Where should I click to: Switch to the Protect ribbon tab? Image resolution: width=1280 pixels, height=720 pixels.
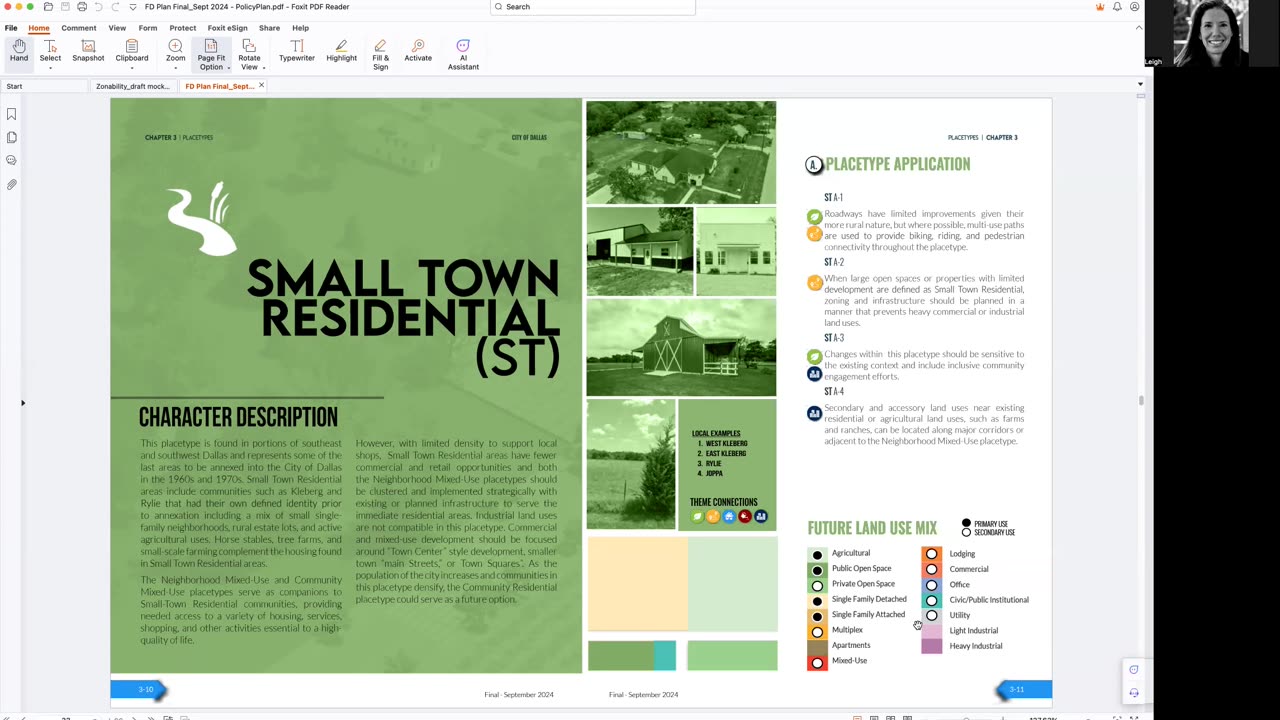(183, 28)
